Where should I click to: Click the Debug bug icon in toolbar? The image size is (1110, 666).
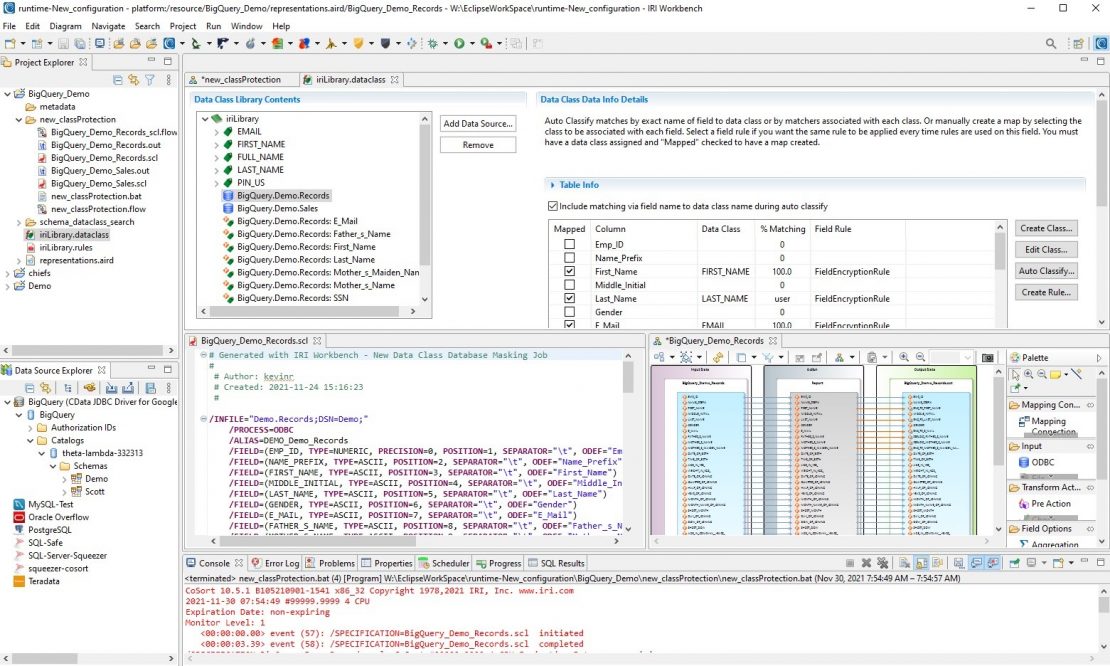point(433,43)
